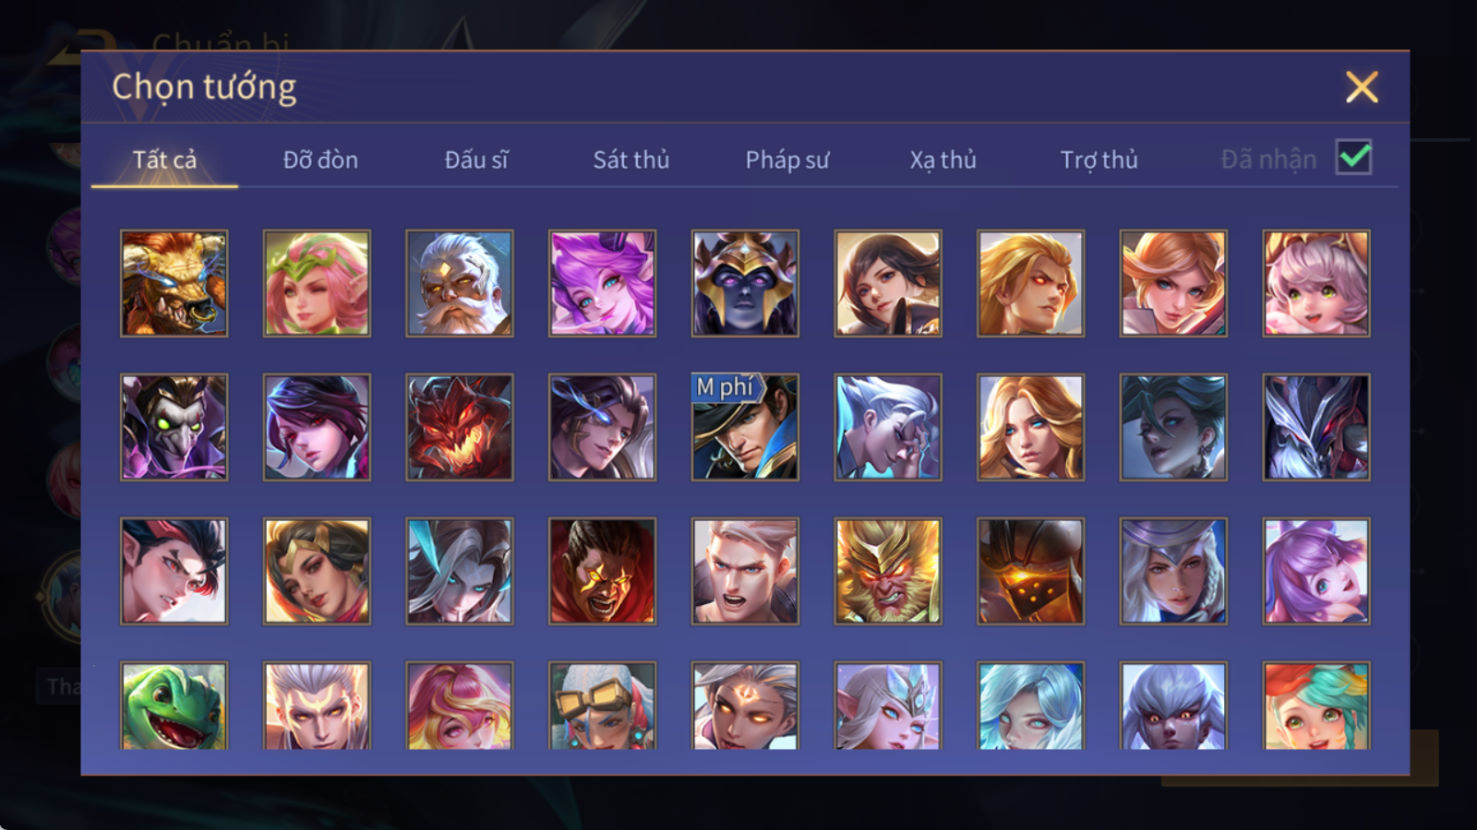This screenshot has height=830, width=1477.
Task: Select the plague-mask hero with green eyes
Action: pos(174,427)
